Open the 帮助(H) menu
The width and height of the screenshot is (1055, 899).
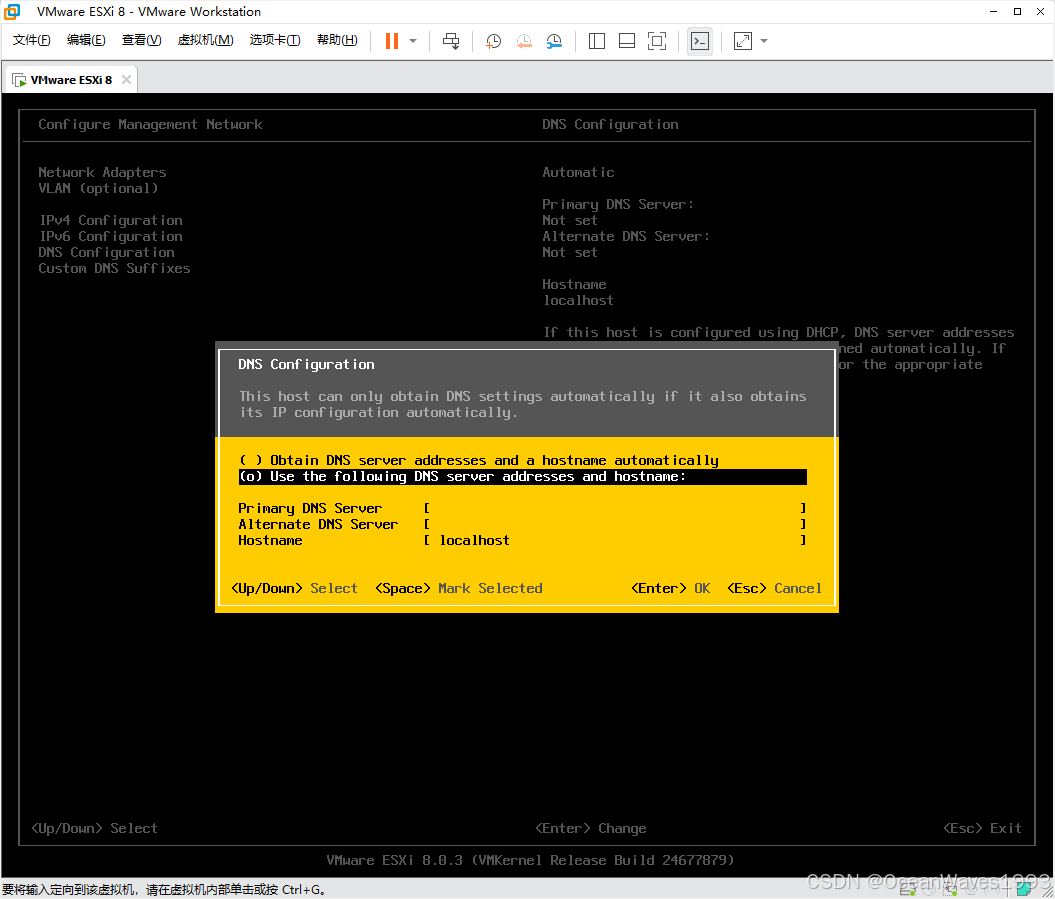tap(337, 40)
